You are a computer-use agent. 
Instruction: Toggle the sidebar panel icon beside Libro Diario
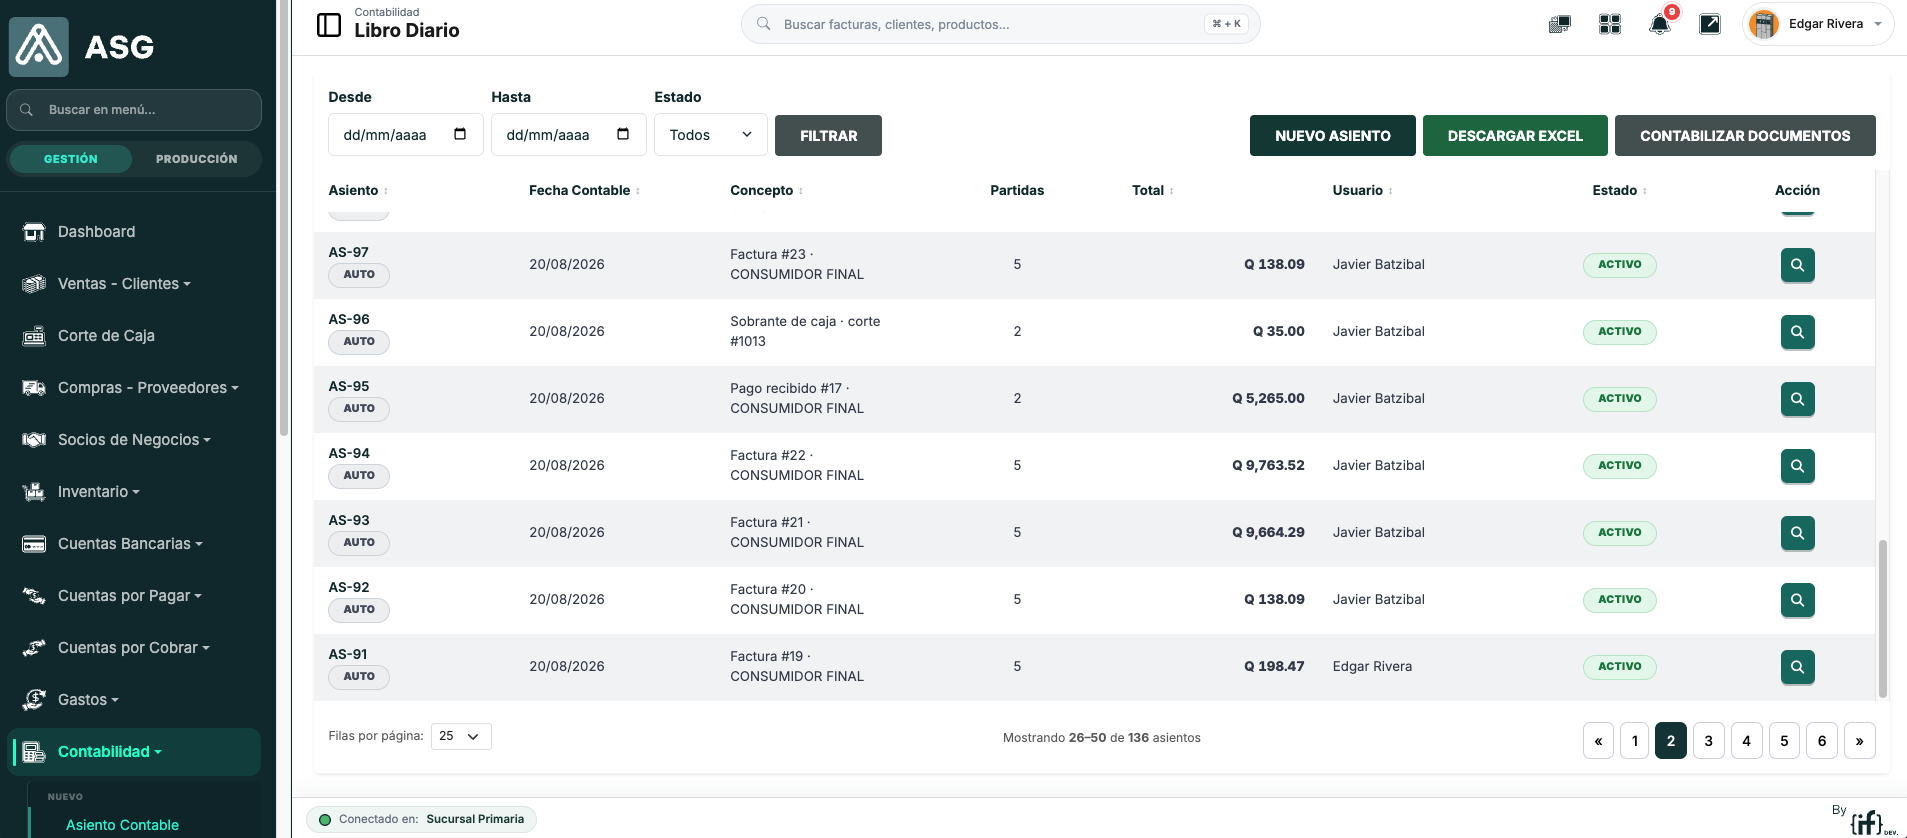(328, 25)
